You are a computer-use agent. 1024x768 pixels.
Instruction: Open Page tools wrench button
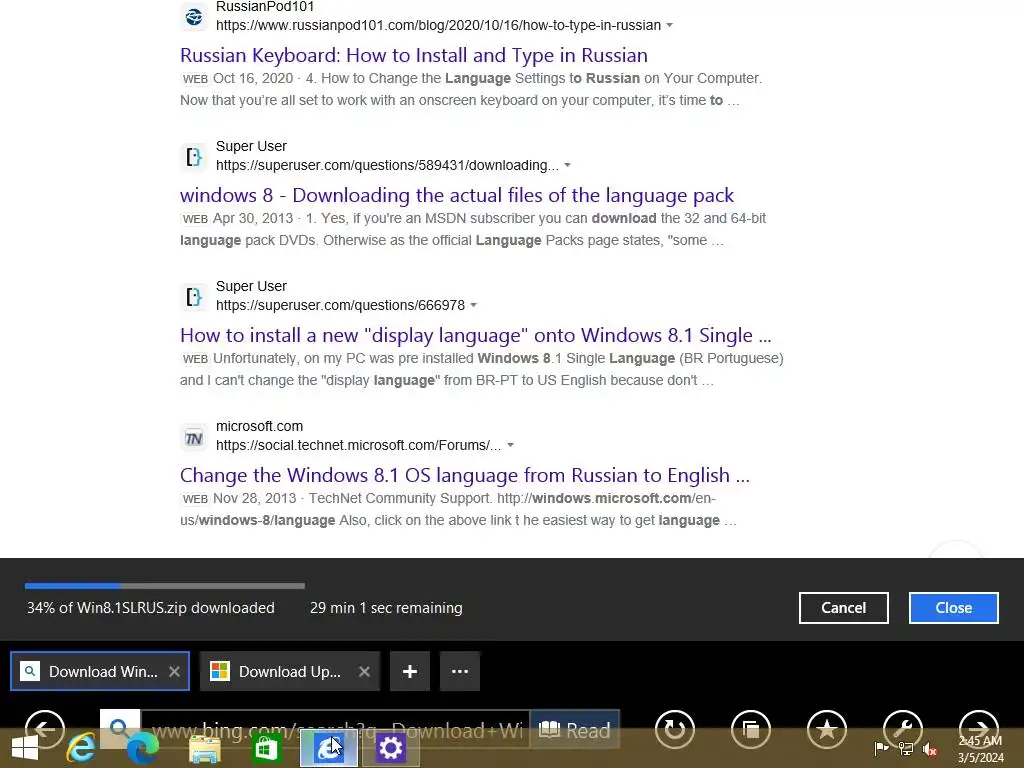903,729
